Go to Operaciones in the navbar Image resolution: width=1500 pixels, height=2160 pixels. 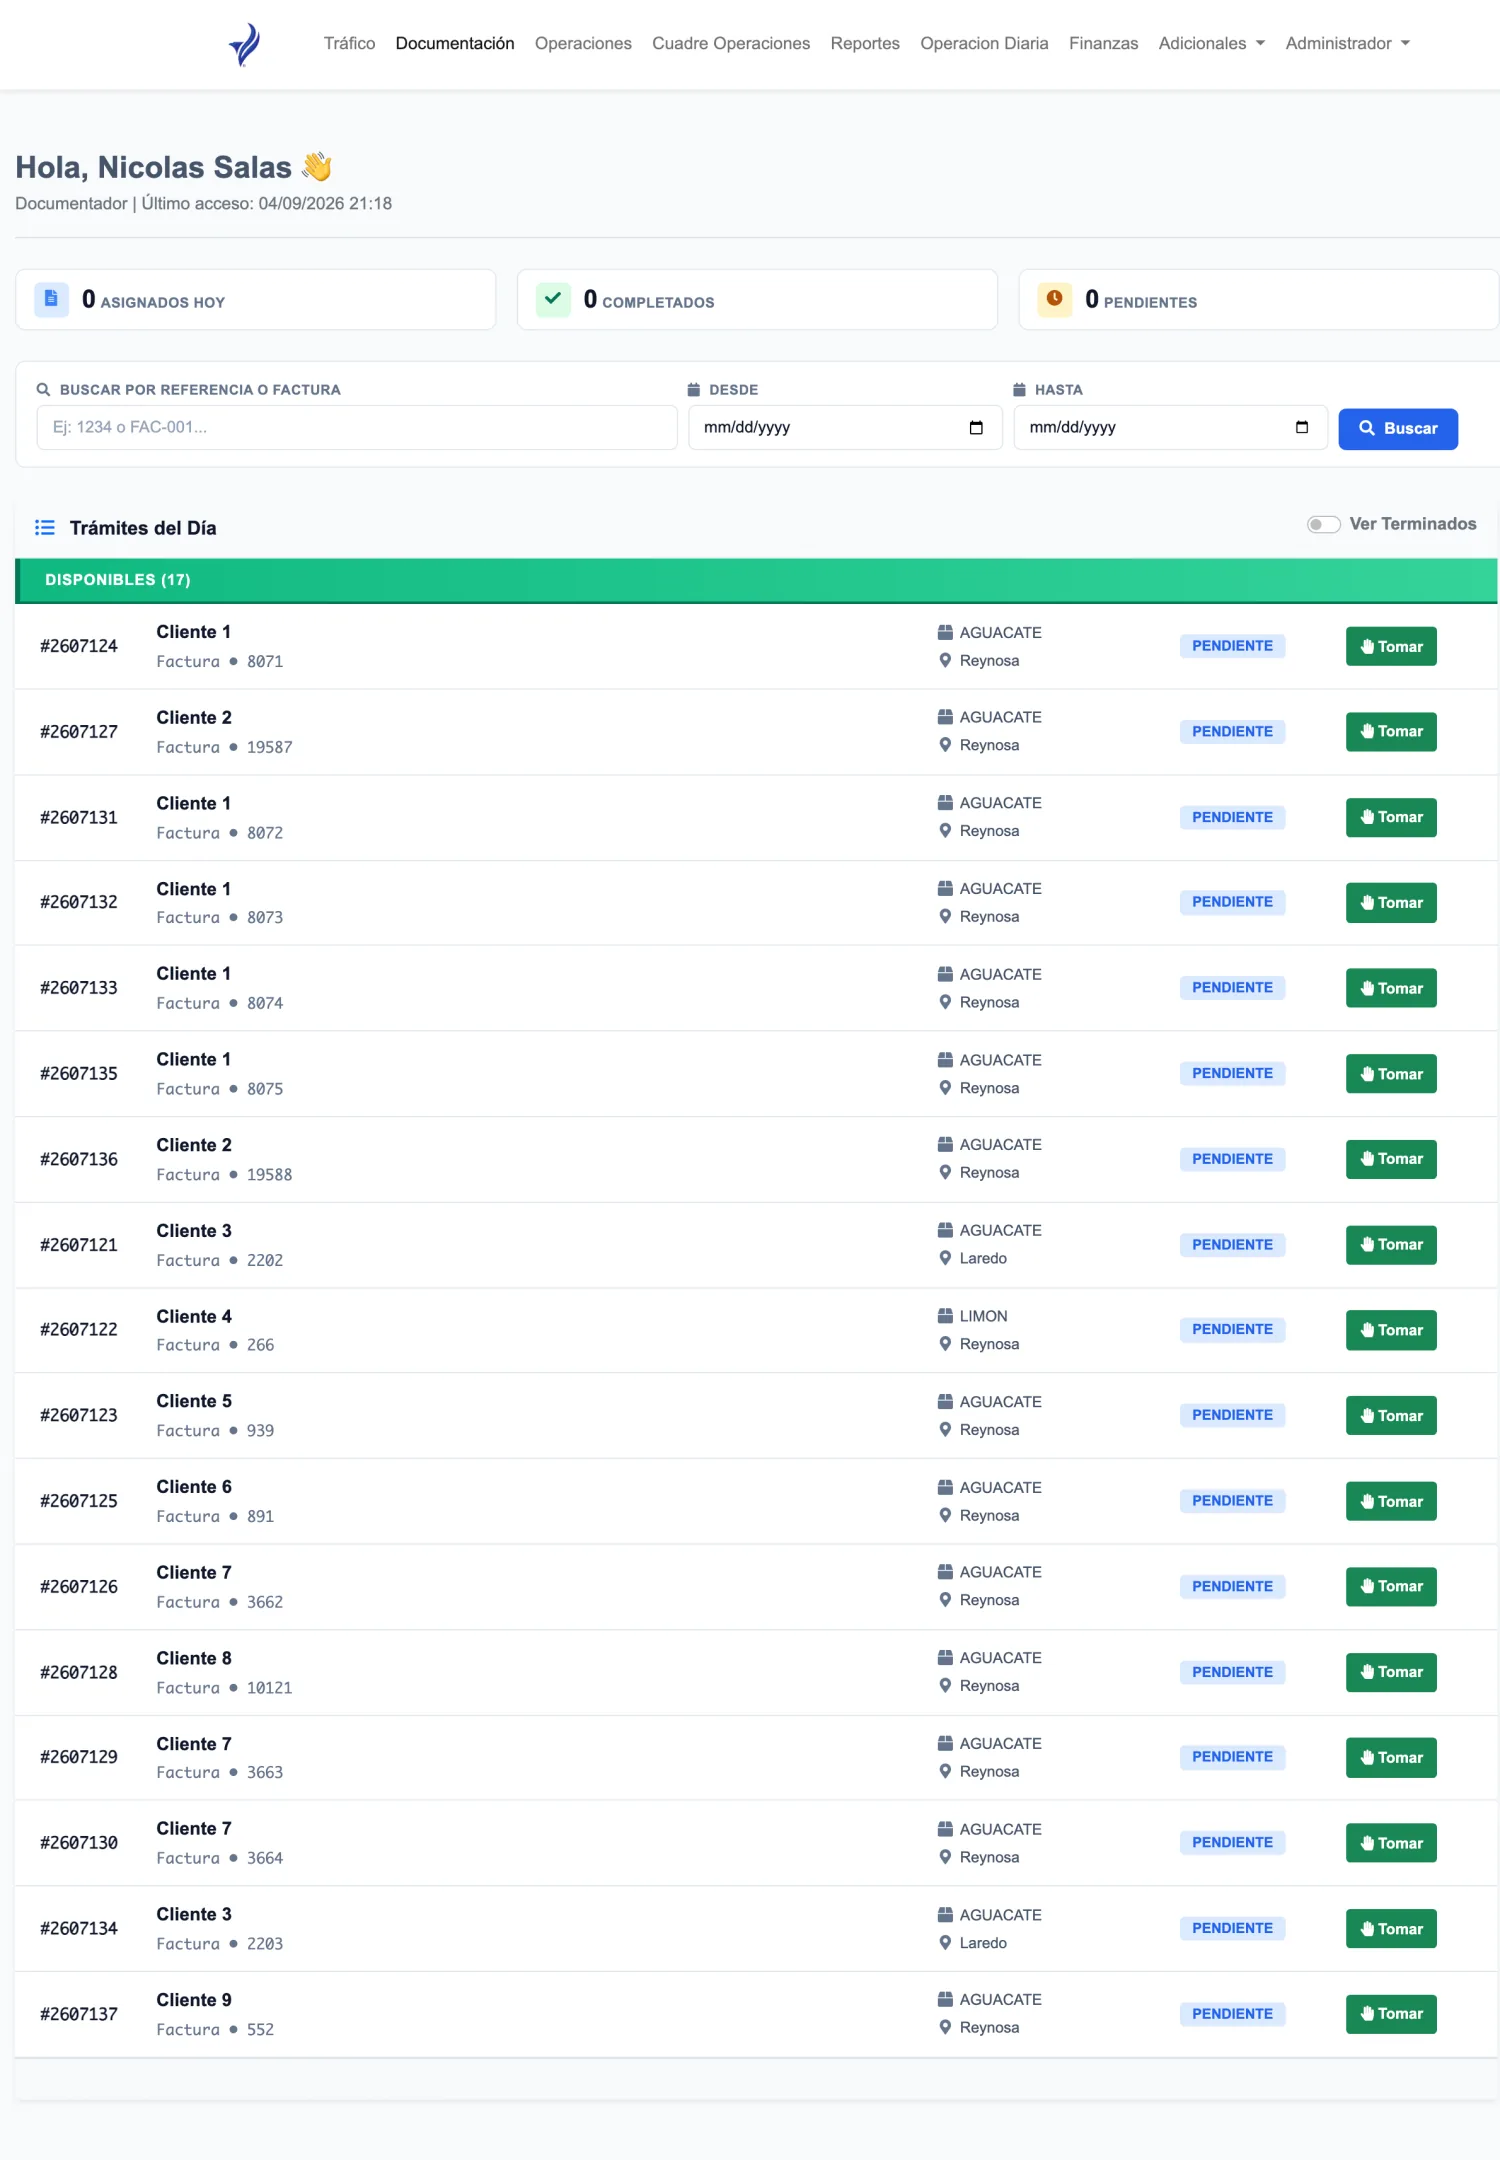[583, 43]
